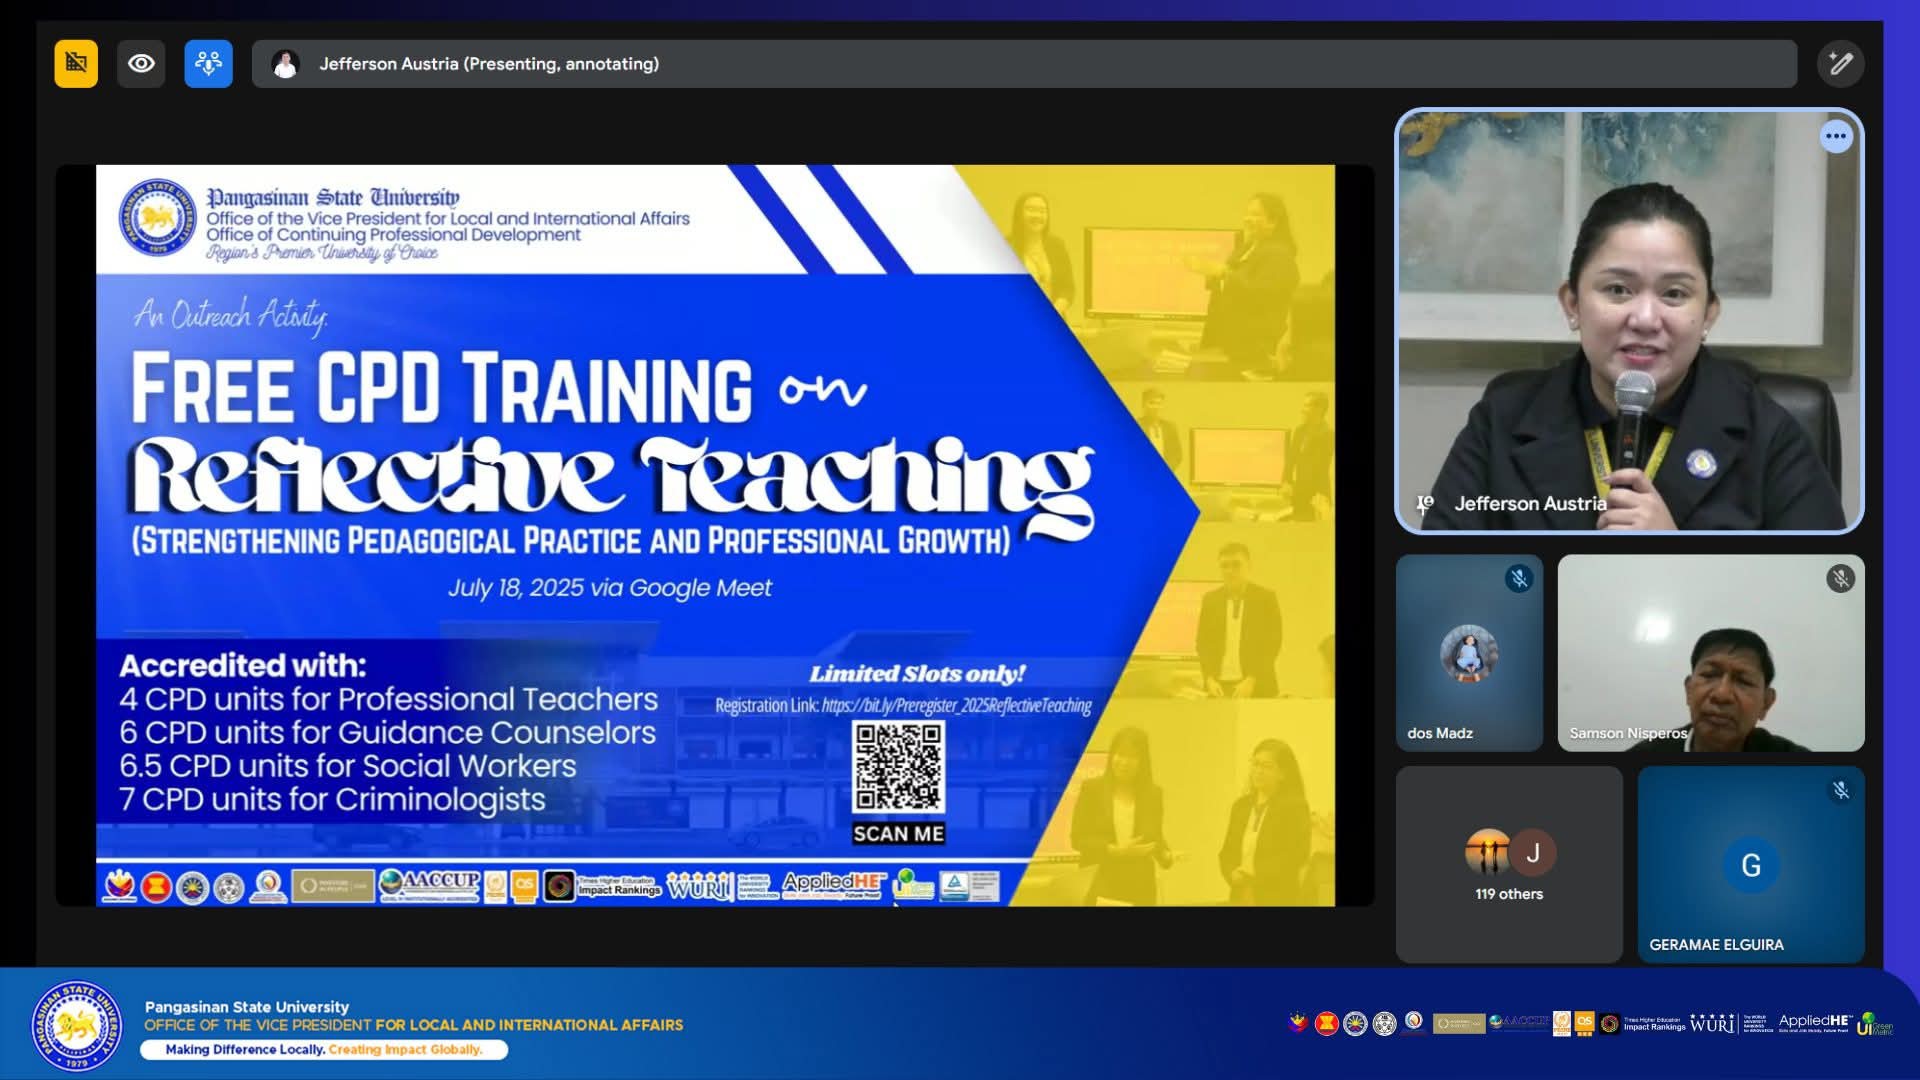Click 'Jefferson Austria (Presenting, annotating)' label
This screenshot has height=1080, width=1920.
489,64
